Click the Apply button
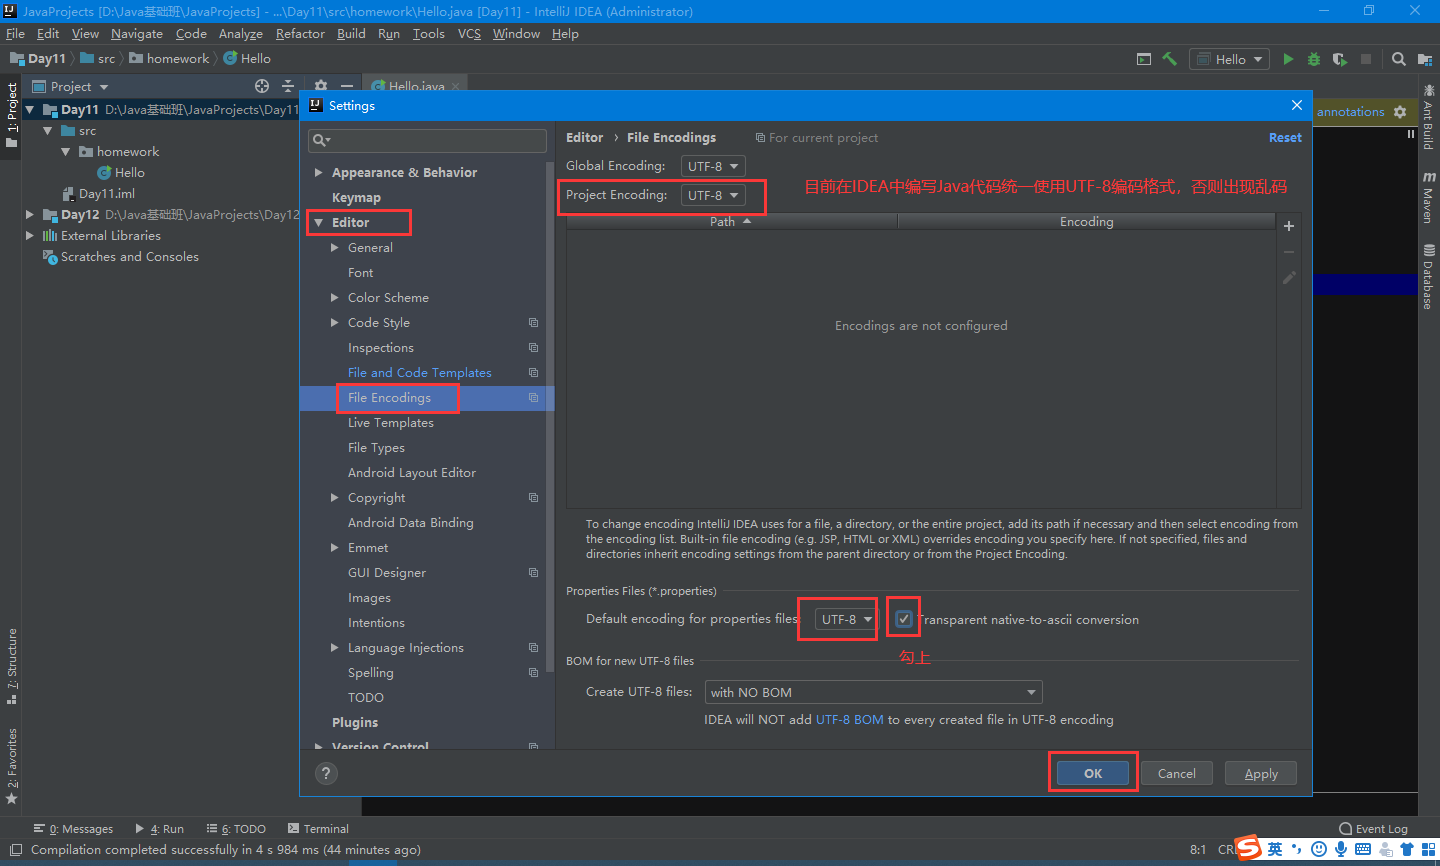This screenshot has width=1440, height=866. click(x=1261, y=773)
